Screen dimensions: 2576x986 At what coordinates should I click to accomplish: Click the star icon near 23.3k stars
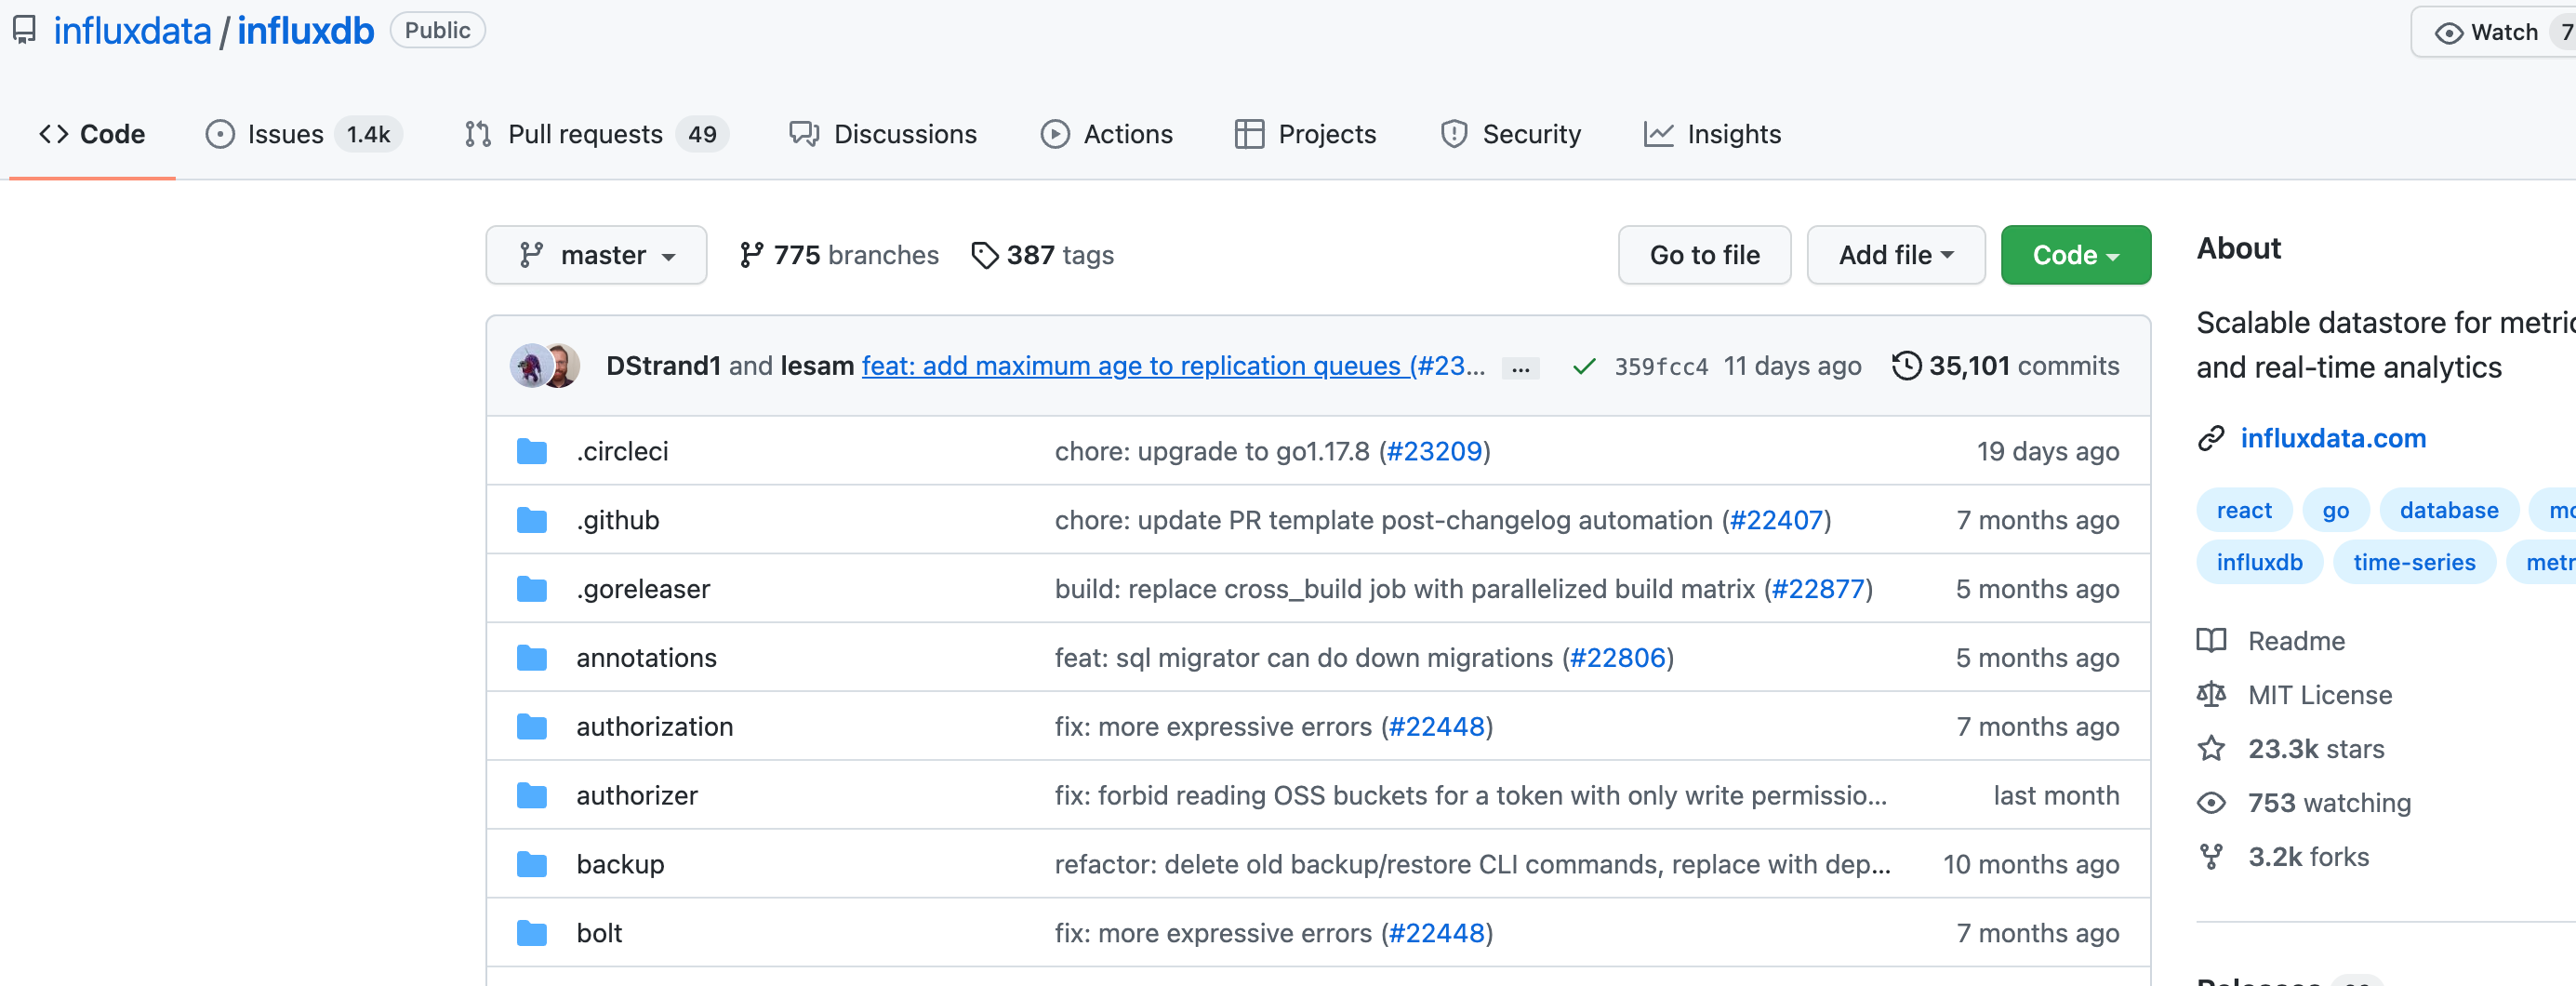[x=2212, y=748]
